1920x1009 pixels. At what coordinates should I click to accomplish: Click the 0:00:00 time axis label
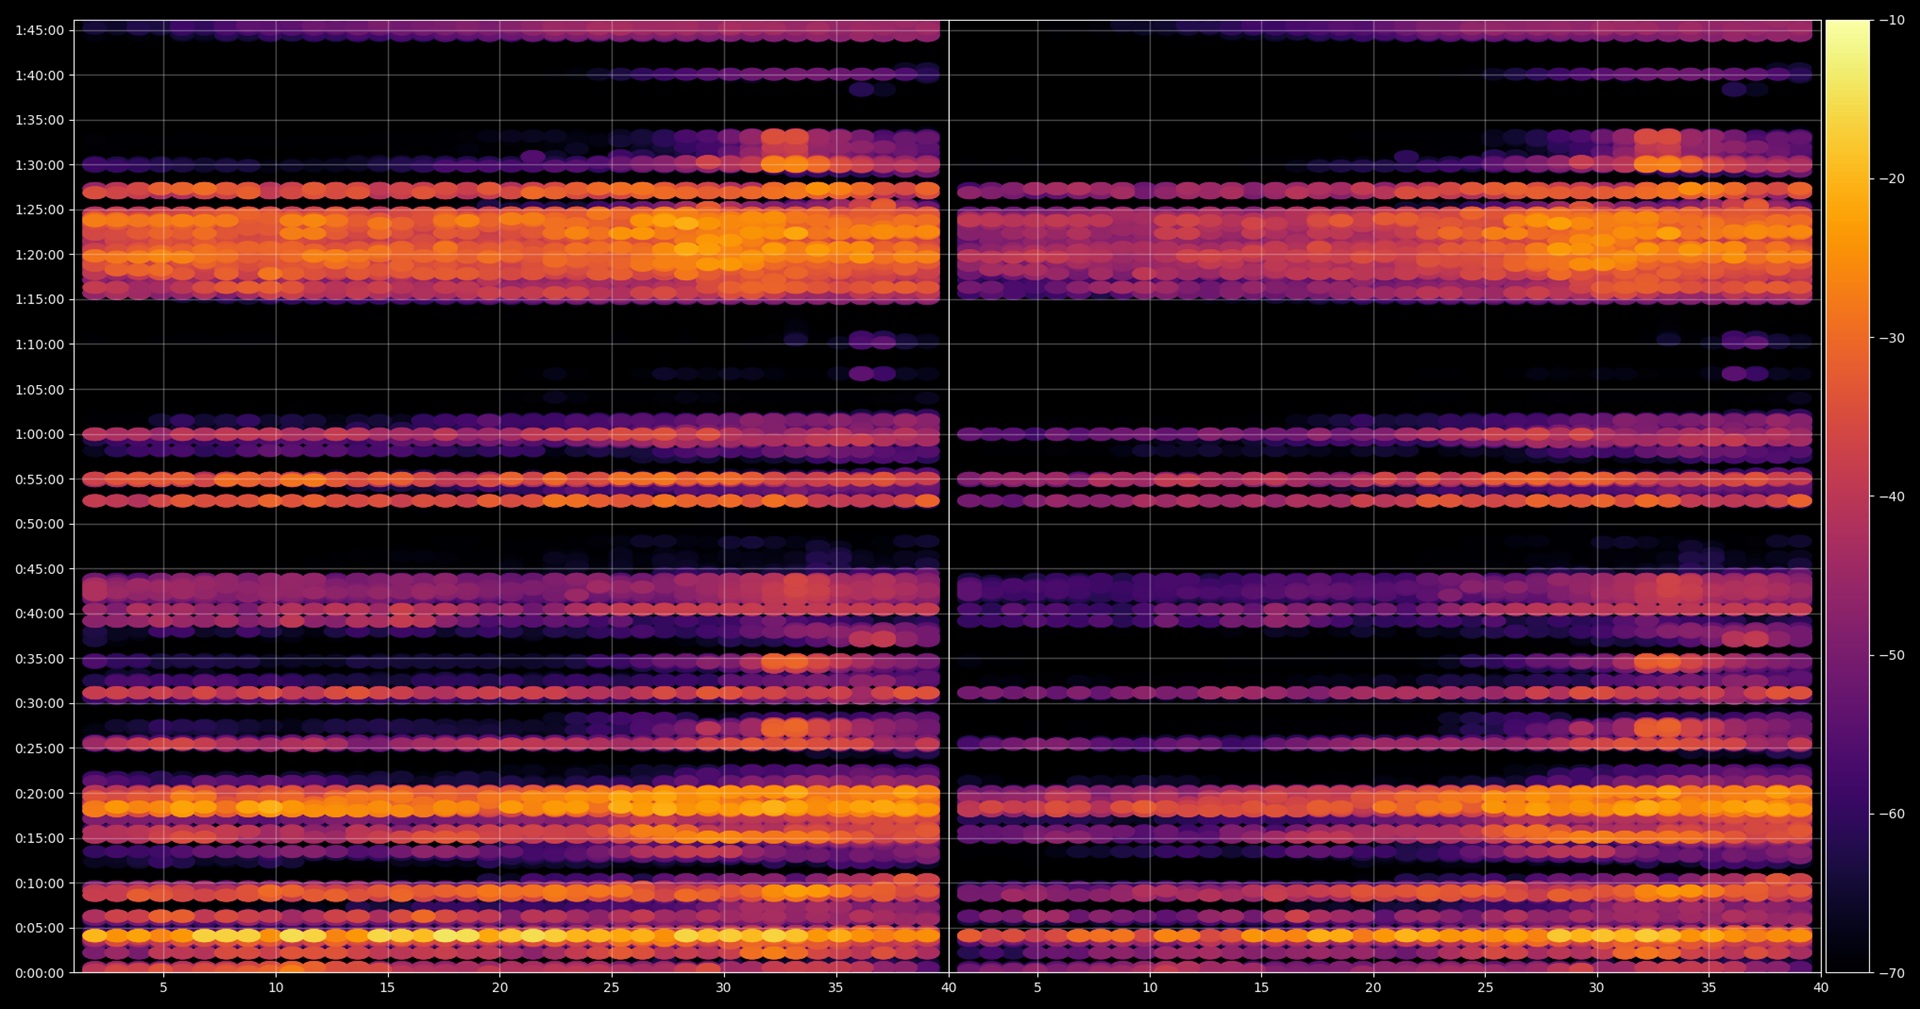point(39,973)
